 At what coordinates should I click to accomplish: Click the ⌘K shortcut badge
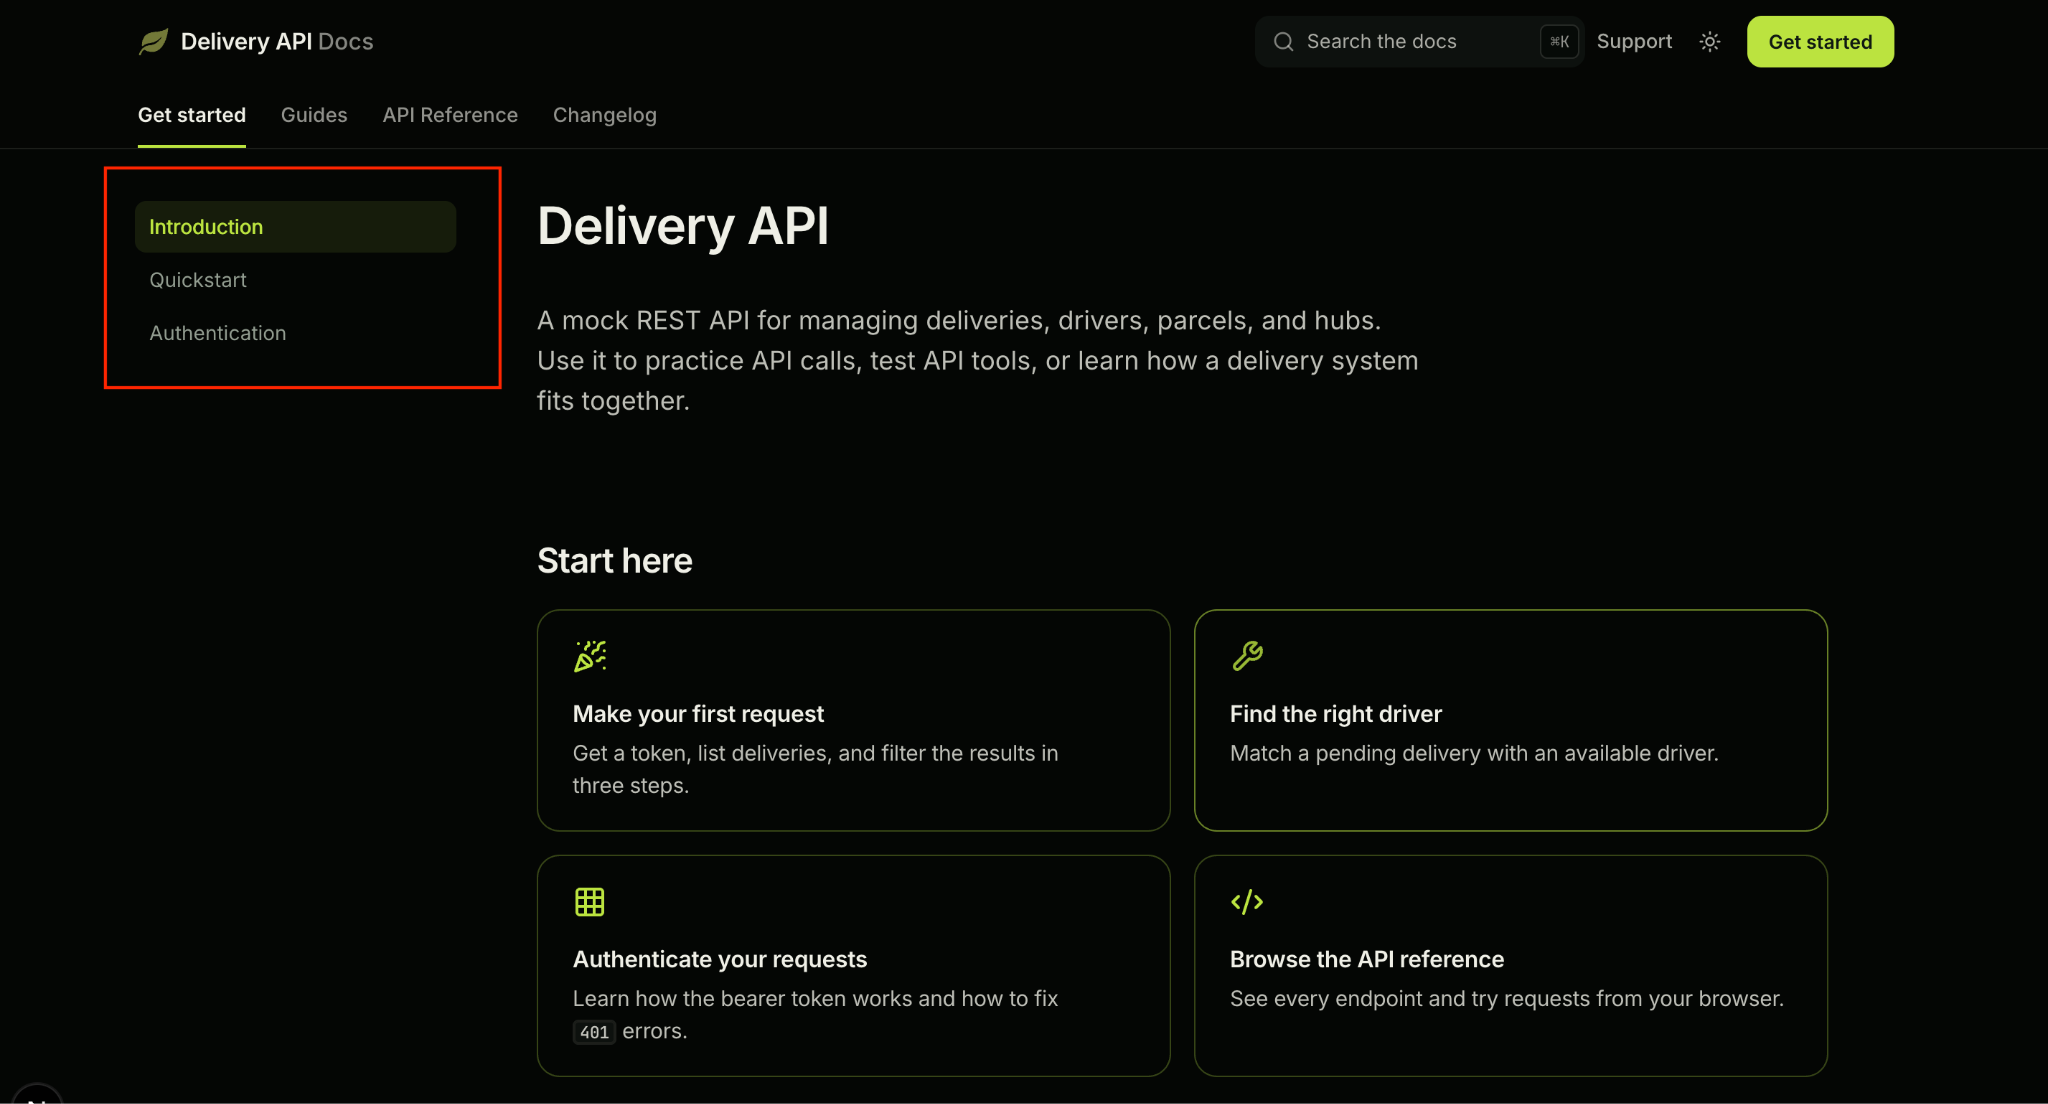click(1560, 42)
